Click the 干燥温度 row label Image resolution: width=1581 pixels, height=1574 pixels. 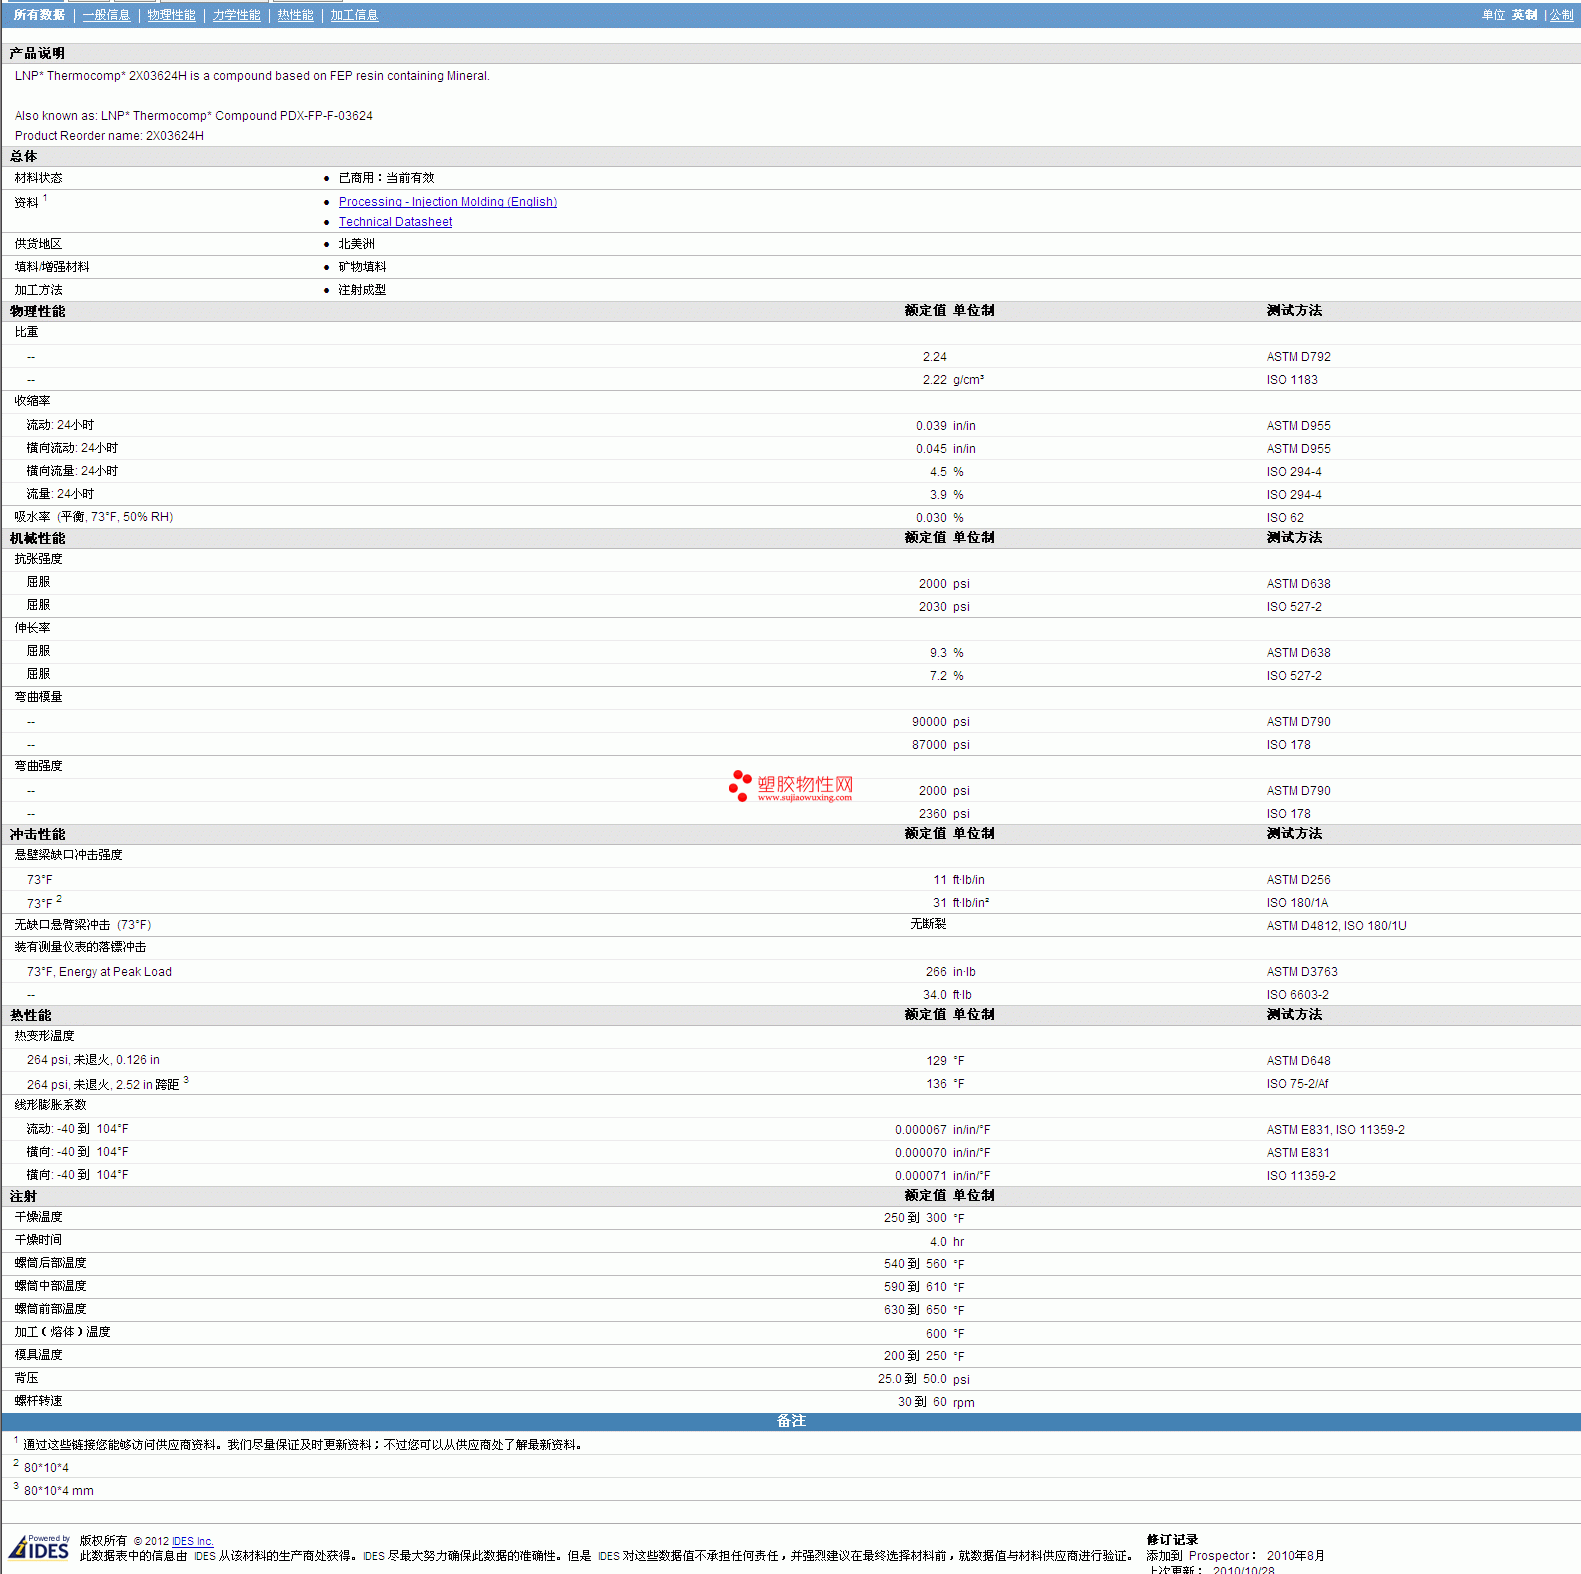click(x=38, y=1217)
